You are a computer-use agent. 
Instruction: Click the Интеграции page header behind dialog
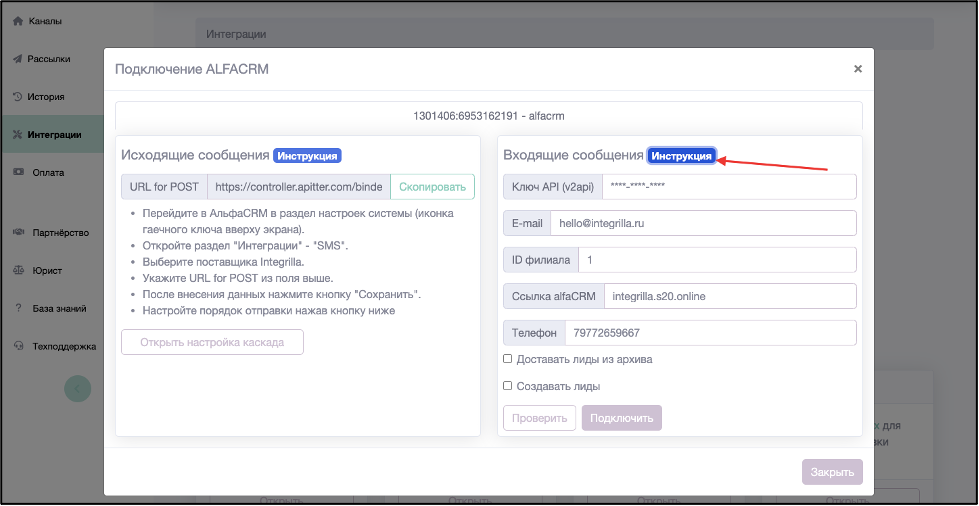click(237, 34)
